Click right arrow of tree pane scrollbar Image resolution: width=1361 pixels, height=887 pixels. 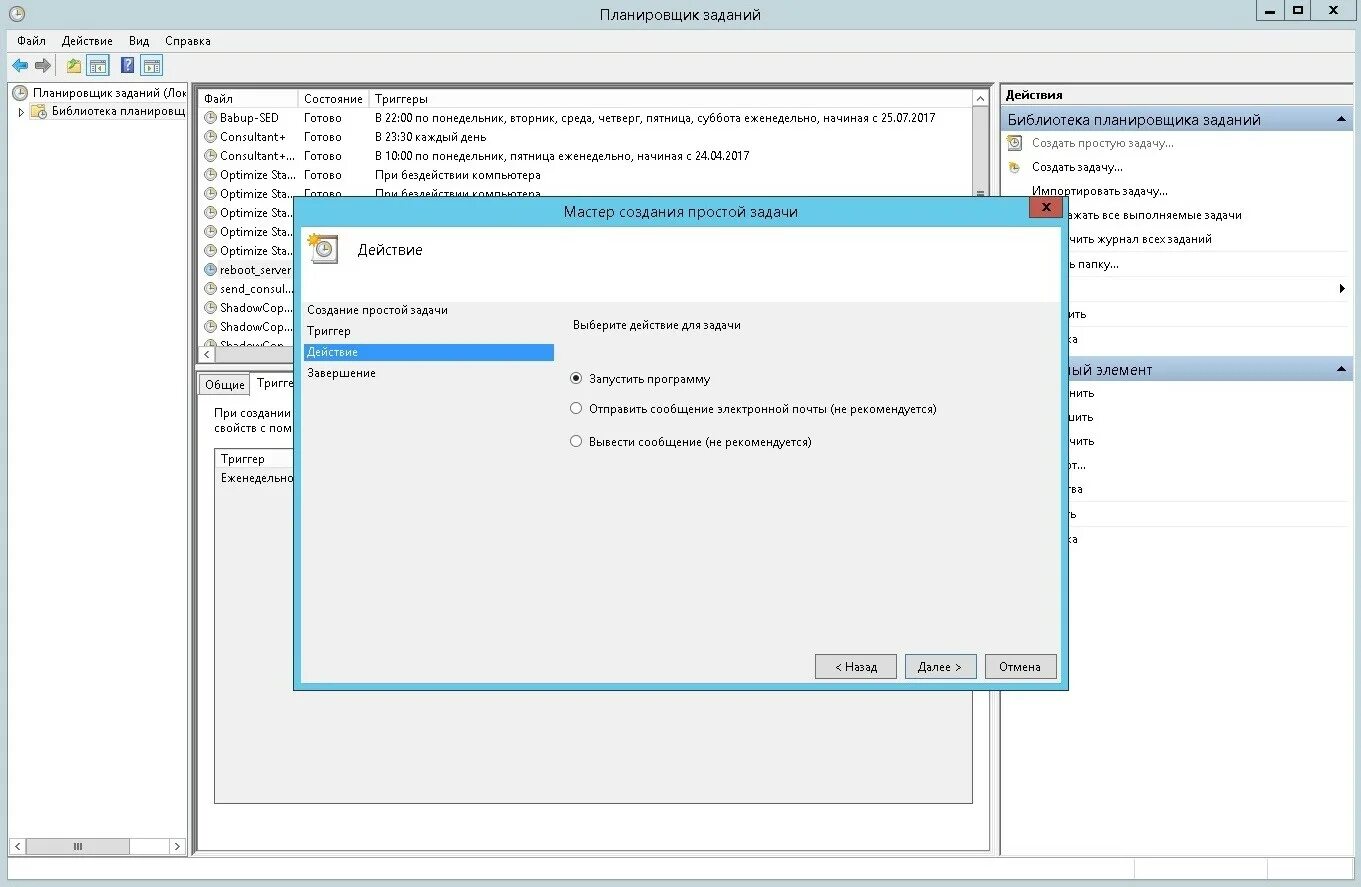(177, 846)
